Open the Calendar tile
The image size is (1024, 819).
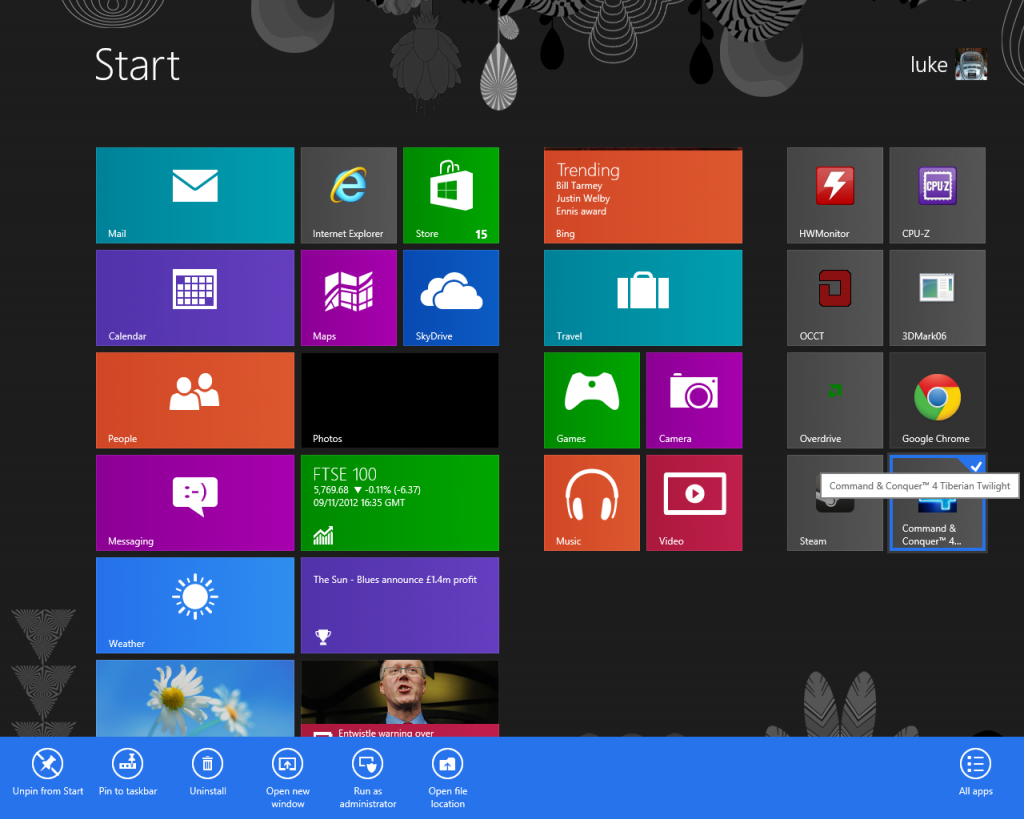[195, 298]
